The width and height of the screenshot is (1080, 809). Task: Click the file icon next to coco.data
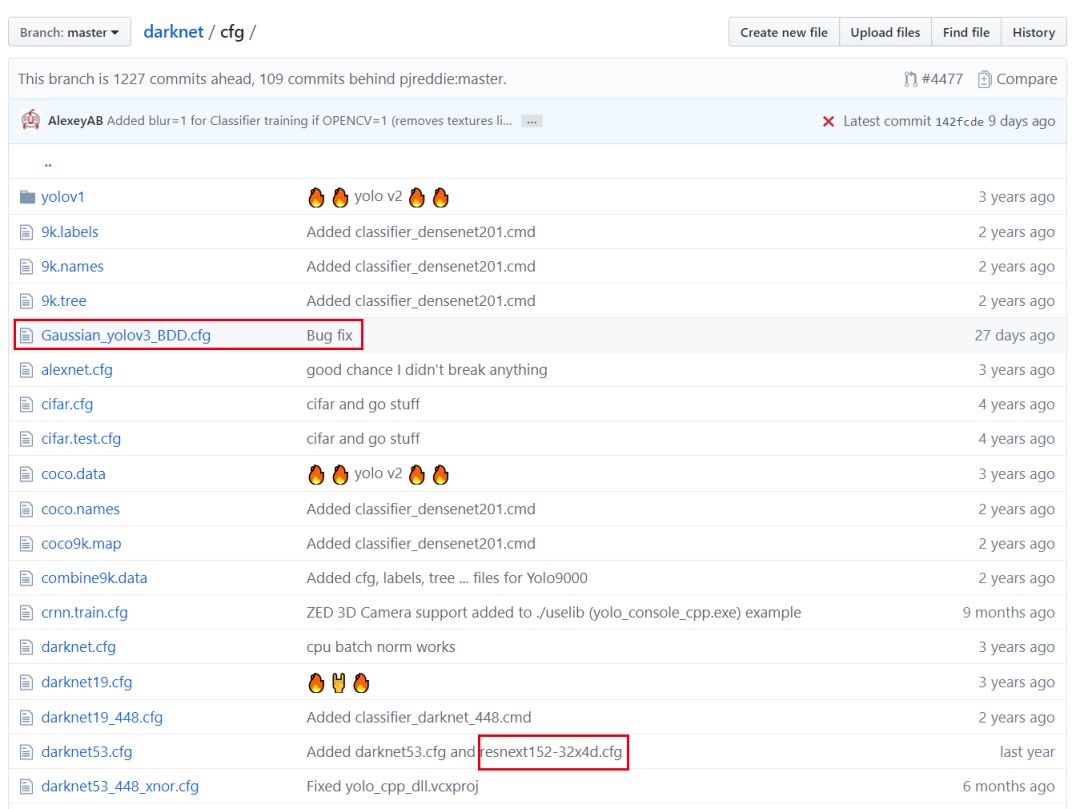[x=26, y=474]
